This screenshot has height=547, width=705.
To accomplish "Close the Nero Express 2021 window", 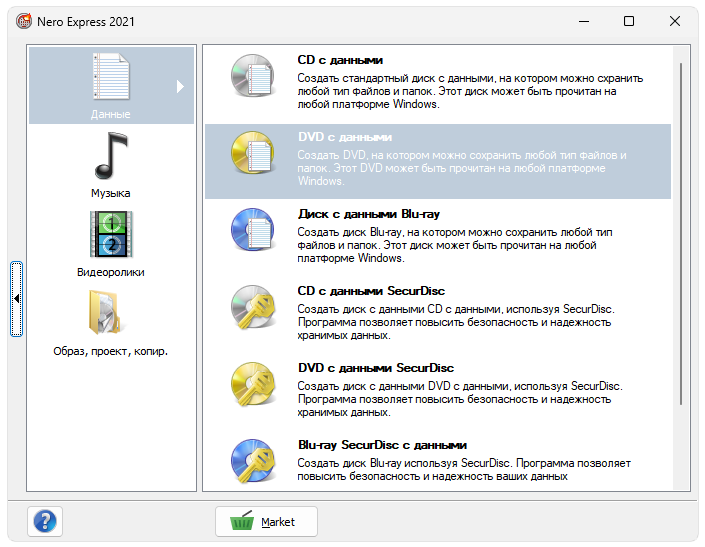I will pos(675,21).
